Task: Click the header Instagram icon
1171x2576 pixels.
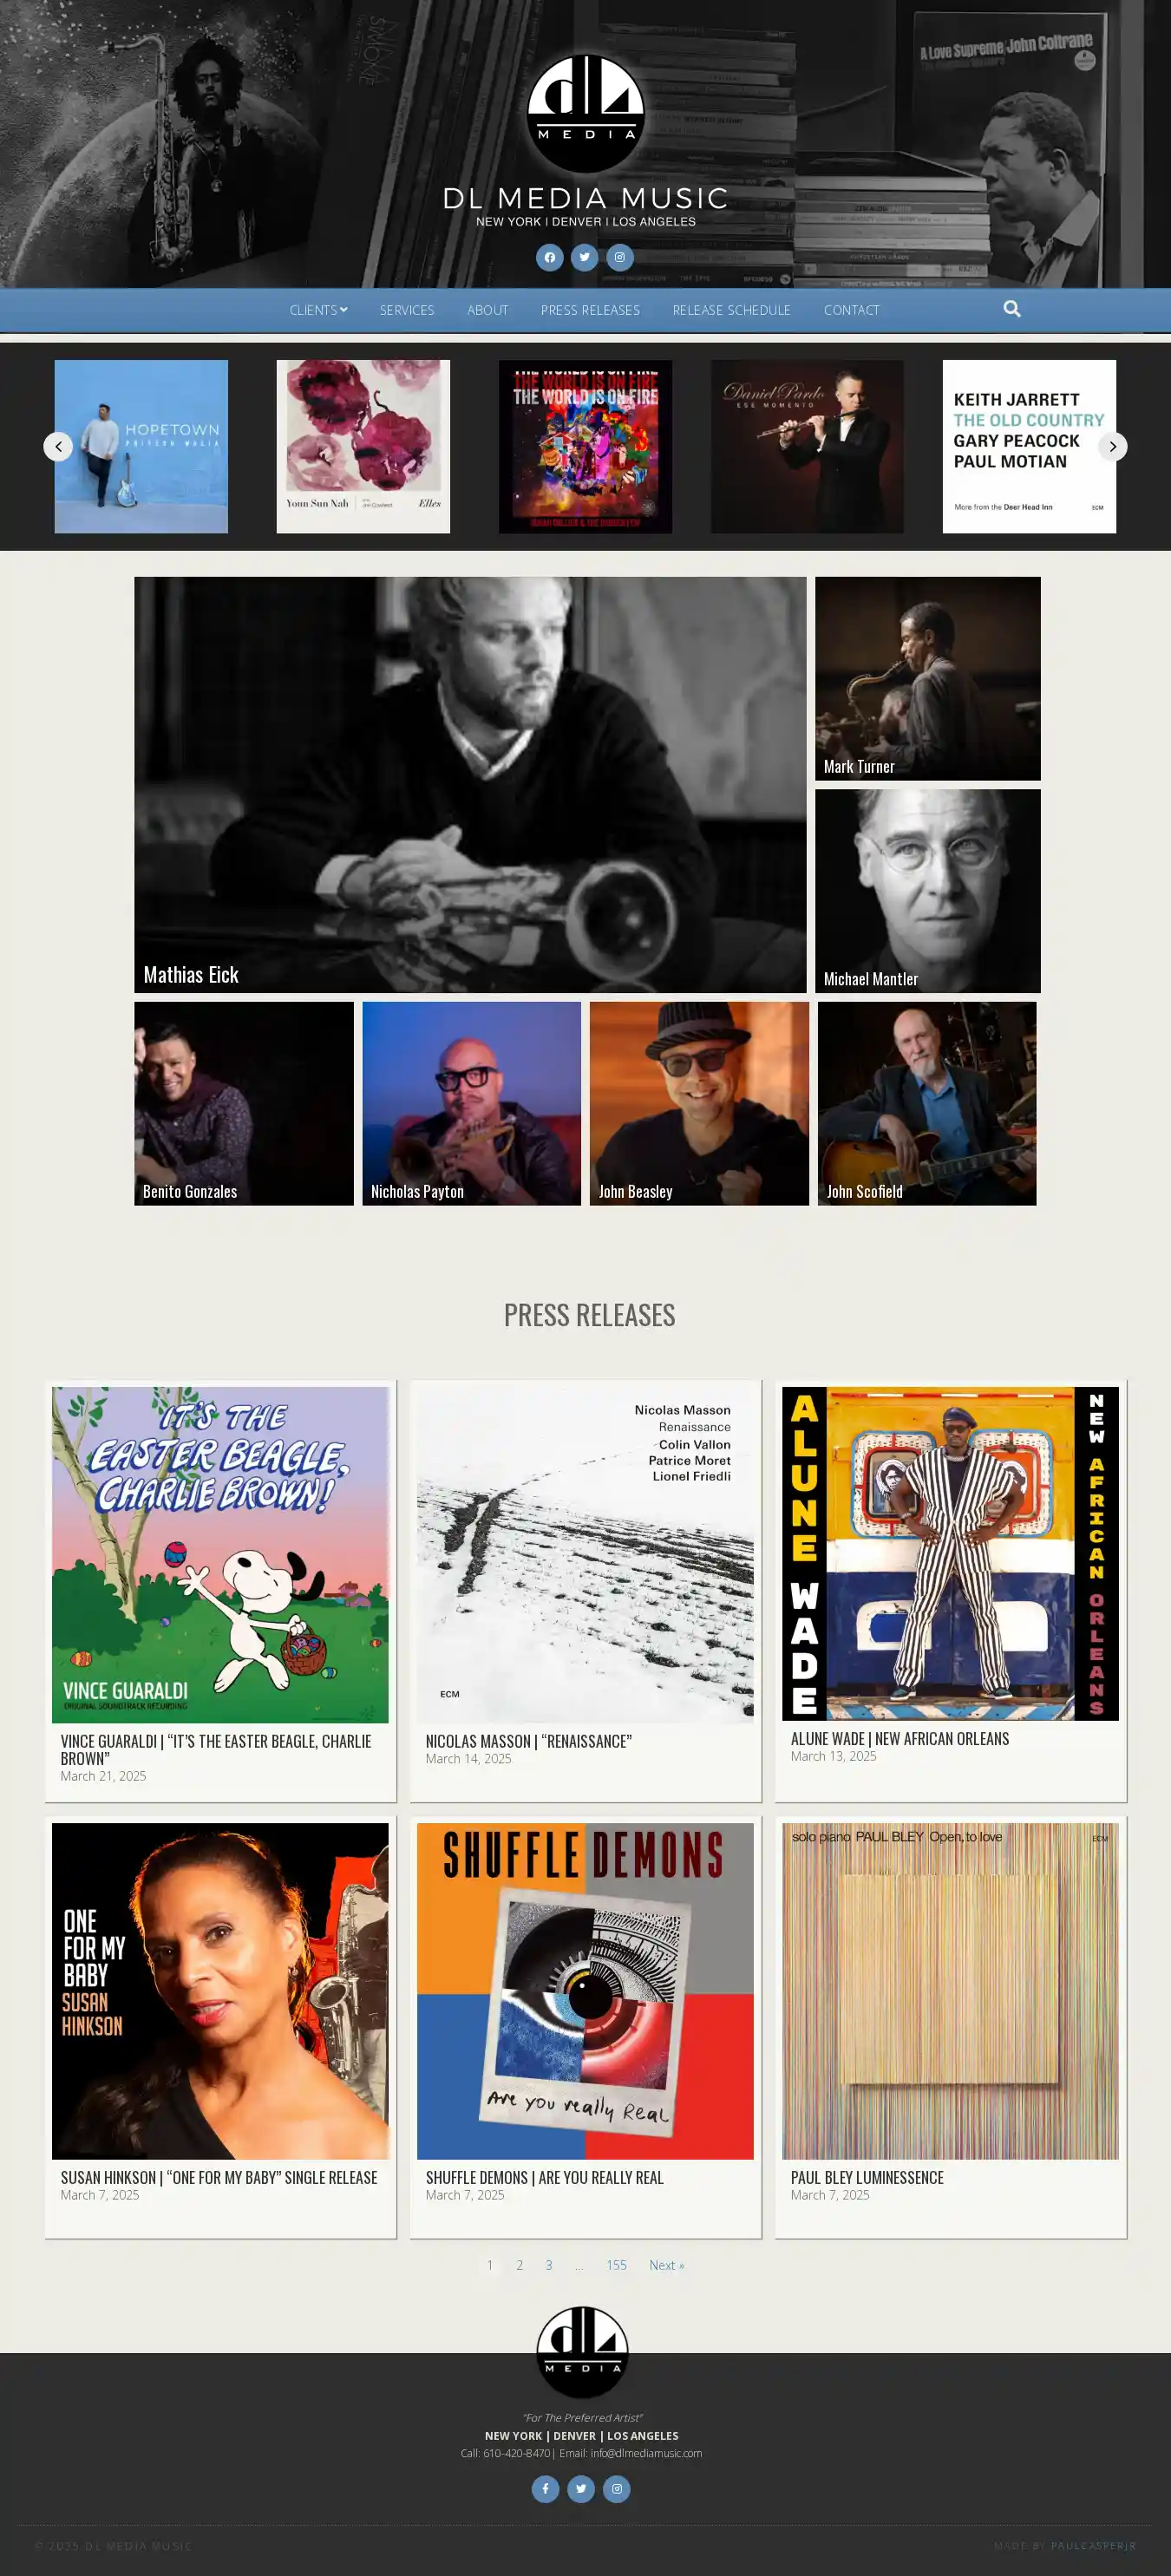Action: click(619, 257)
